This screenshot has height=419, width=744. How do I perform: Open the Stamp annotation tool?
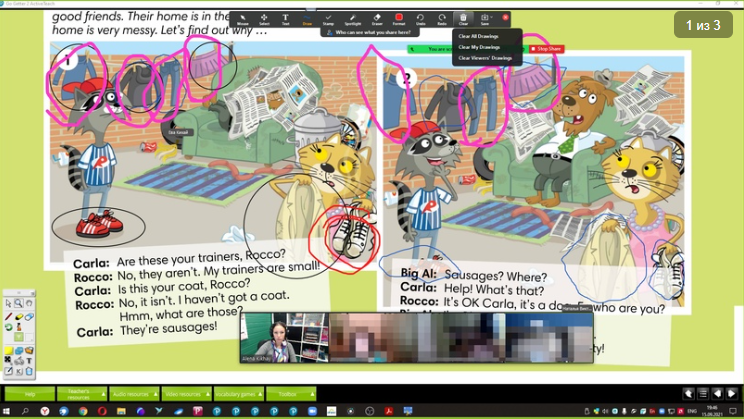(328, 19)
